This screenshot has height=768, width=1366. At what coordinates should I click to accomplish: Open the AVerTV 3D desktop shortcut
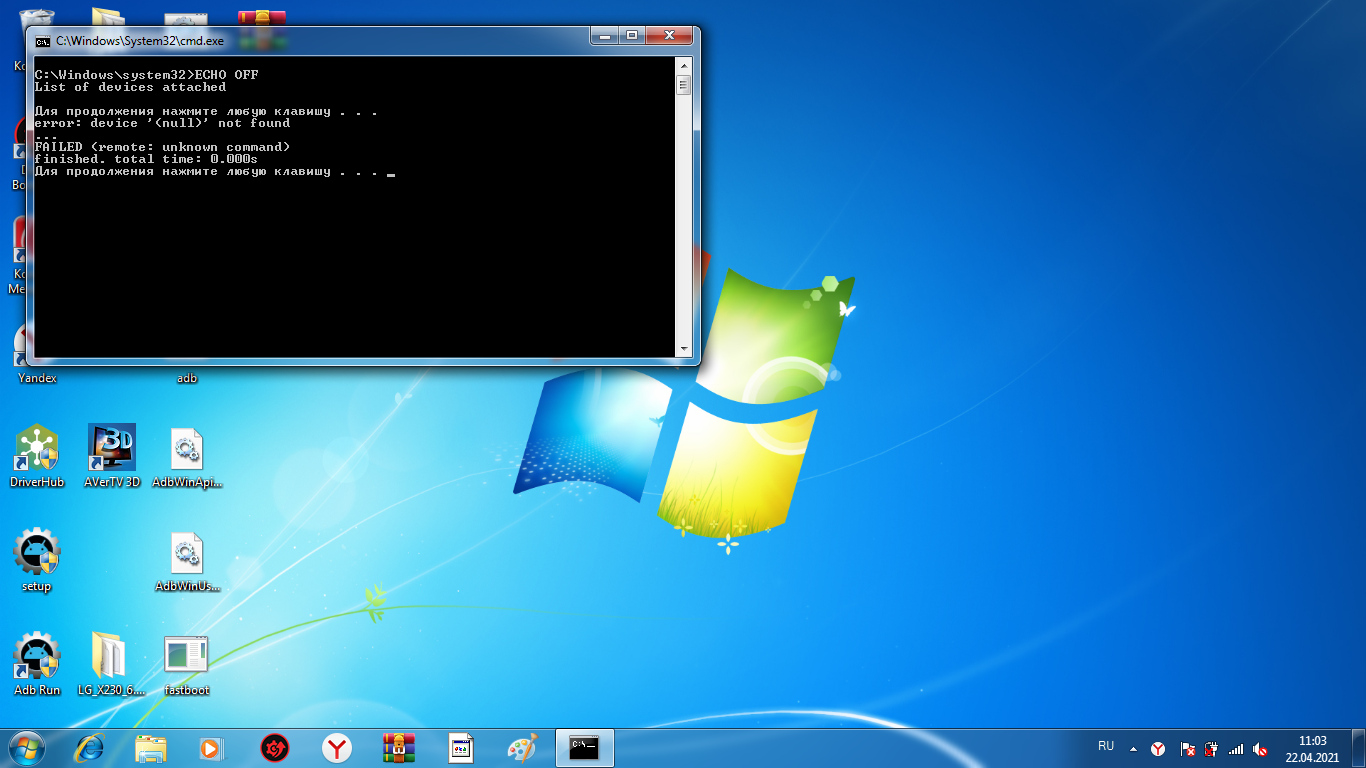coord(112,456)
